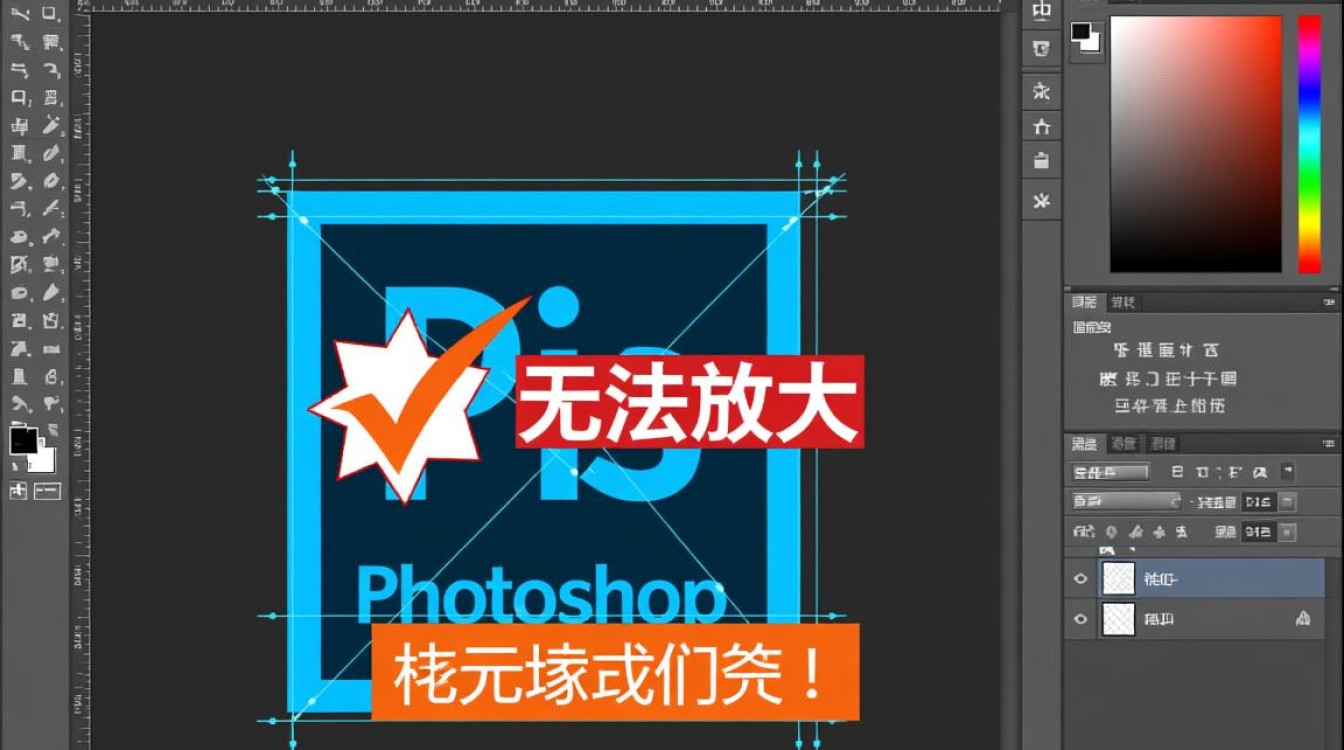Screen dimensions: 1344x750
Task: Toggle visibility of the bottom layer
Action: point(1080,619)
